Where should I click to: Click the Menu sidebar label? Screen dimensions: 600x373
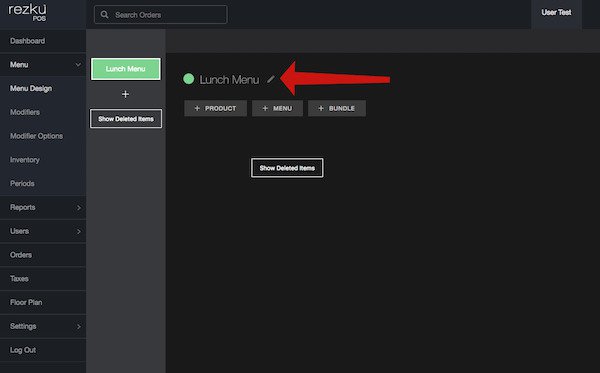point(19,65)
